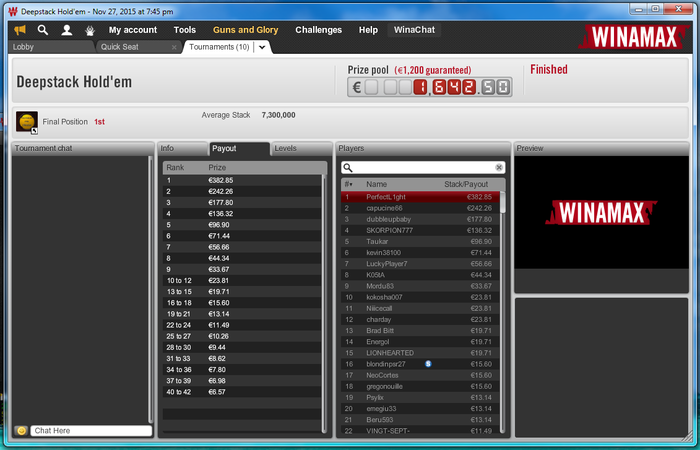Open WinaChat
Viewport: 700px width, 450px height.
click(x=414, y=30)
